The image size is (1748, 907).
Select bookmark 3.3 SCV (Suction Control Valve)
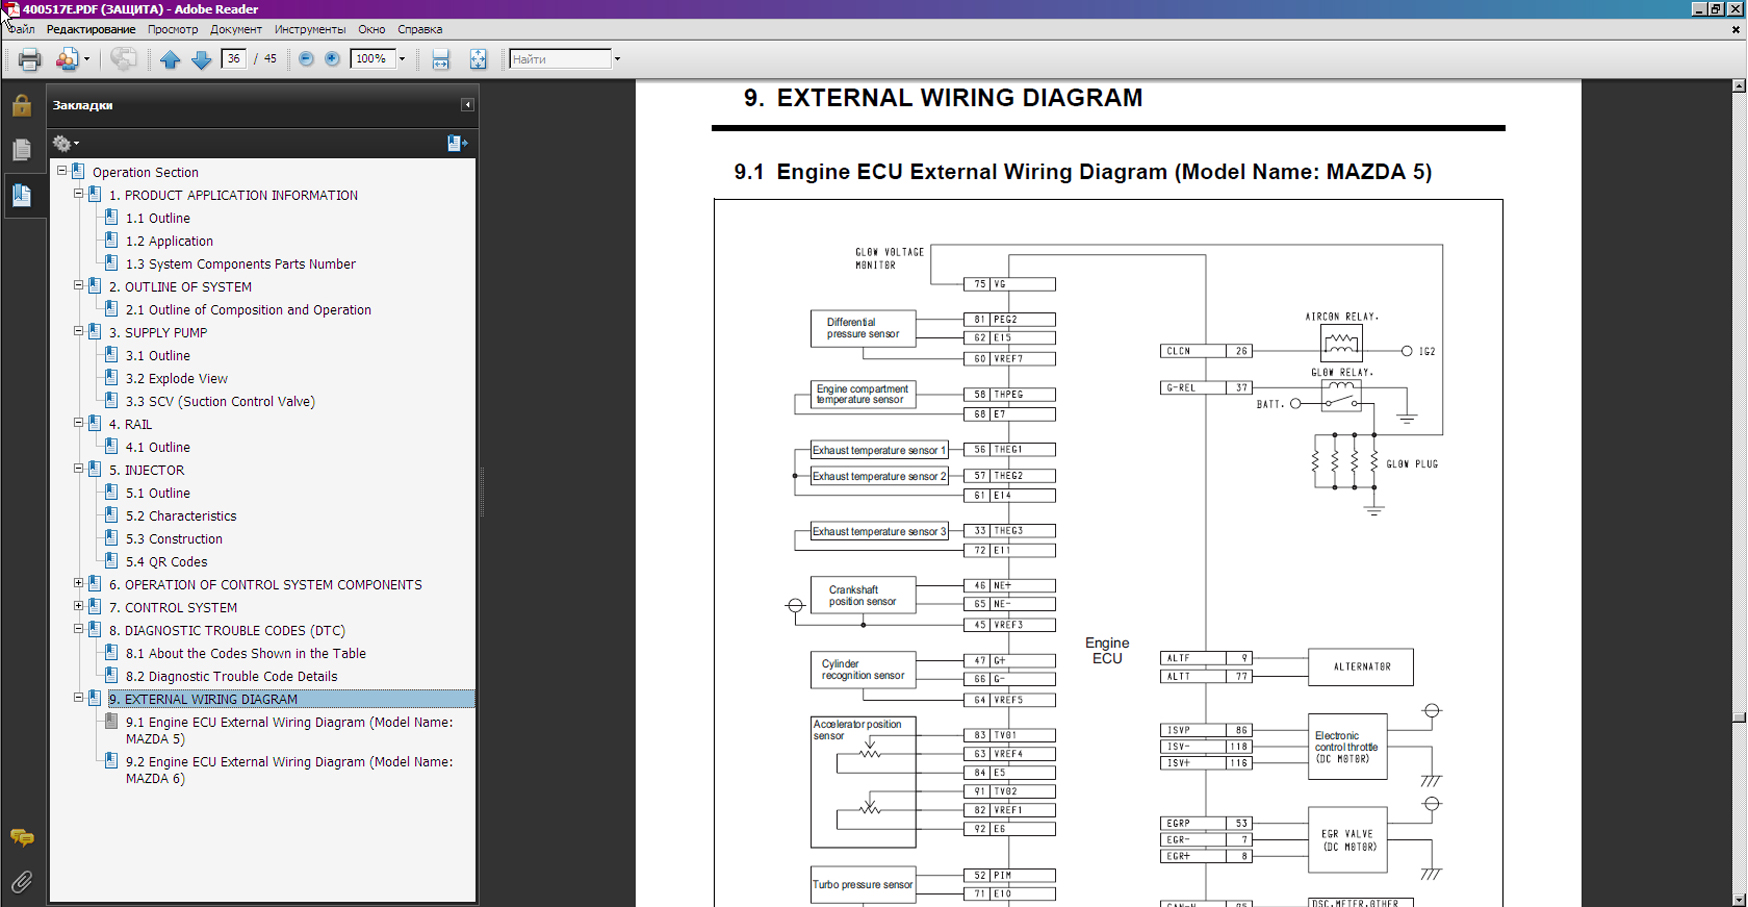click(x=220, y=401)
